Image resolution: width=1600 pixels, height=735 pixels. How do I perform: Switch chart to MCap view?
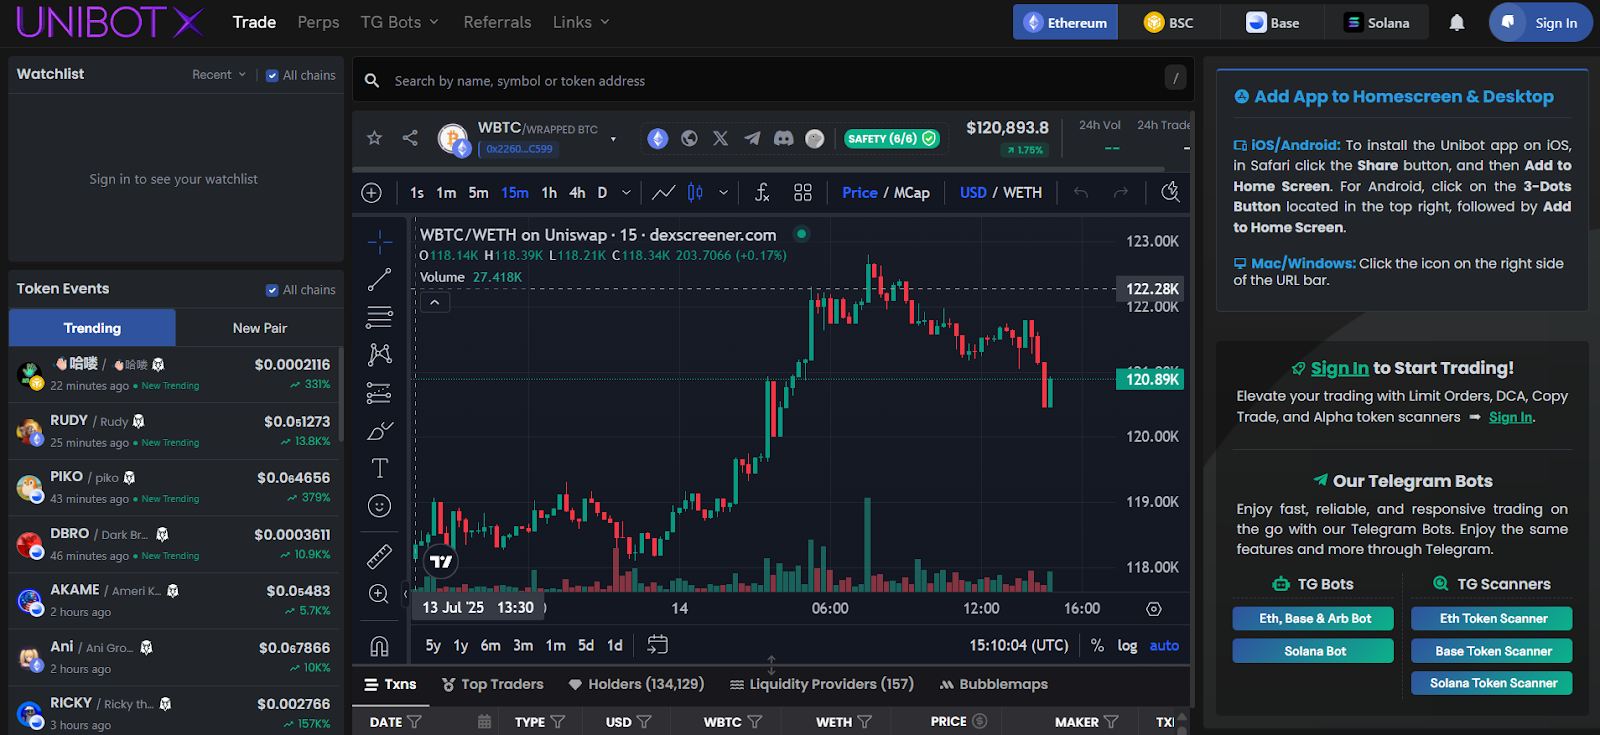pyautogui.click(x=911, y=192)
